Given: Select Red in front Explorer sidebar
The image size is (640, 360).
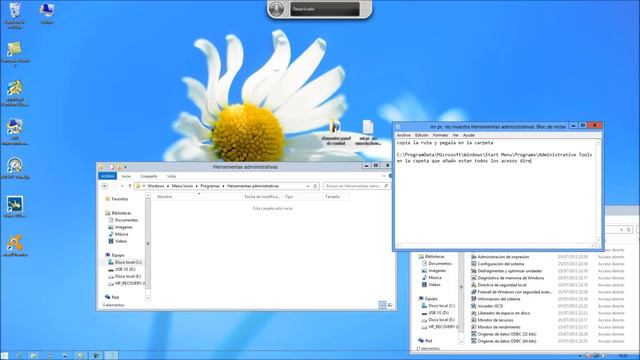Looking at the screenshot, I should click(112, 297).
